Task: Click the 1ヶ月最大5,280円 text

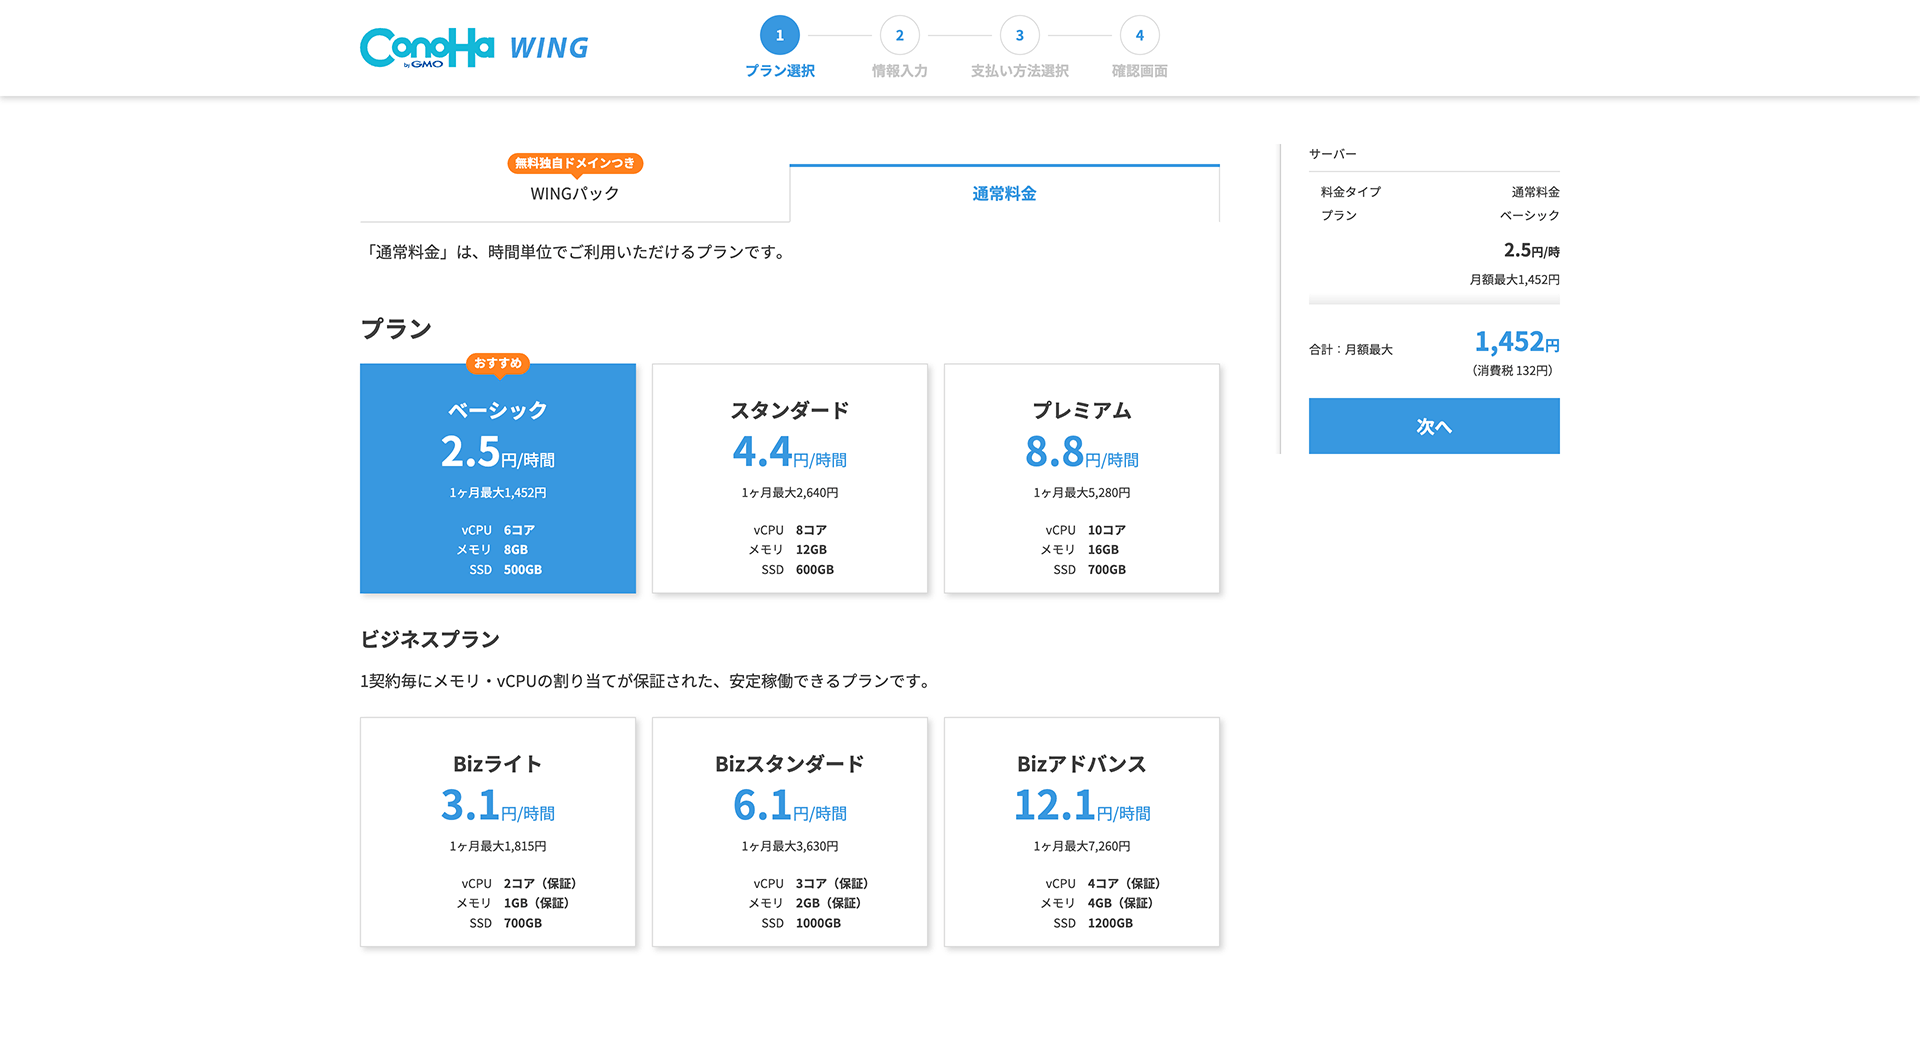Action: point(1082,493)
